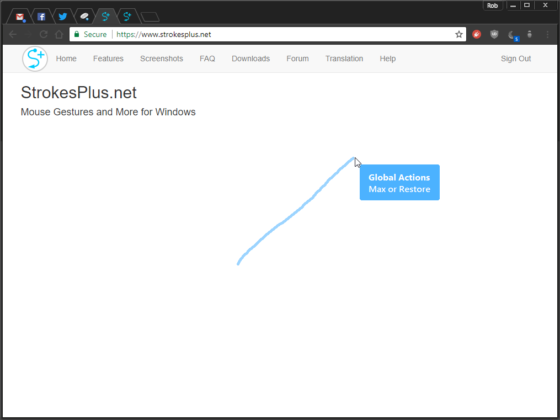
Task: Open the red extension icon
Action: (476, 34)
